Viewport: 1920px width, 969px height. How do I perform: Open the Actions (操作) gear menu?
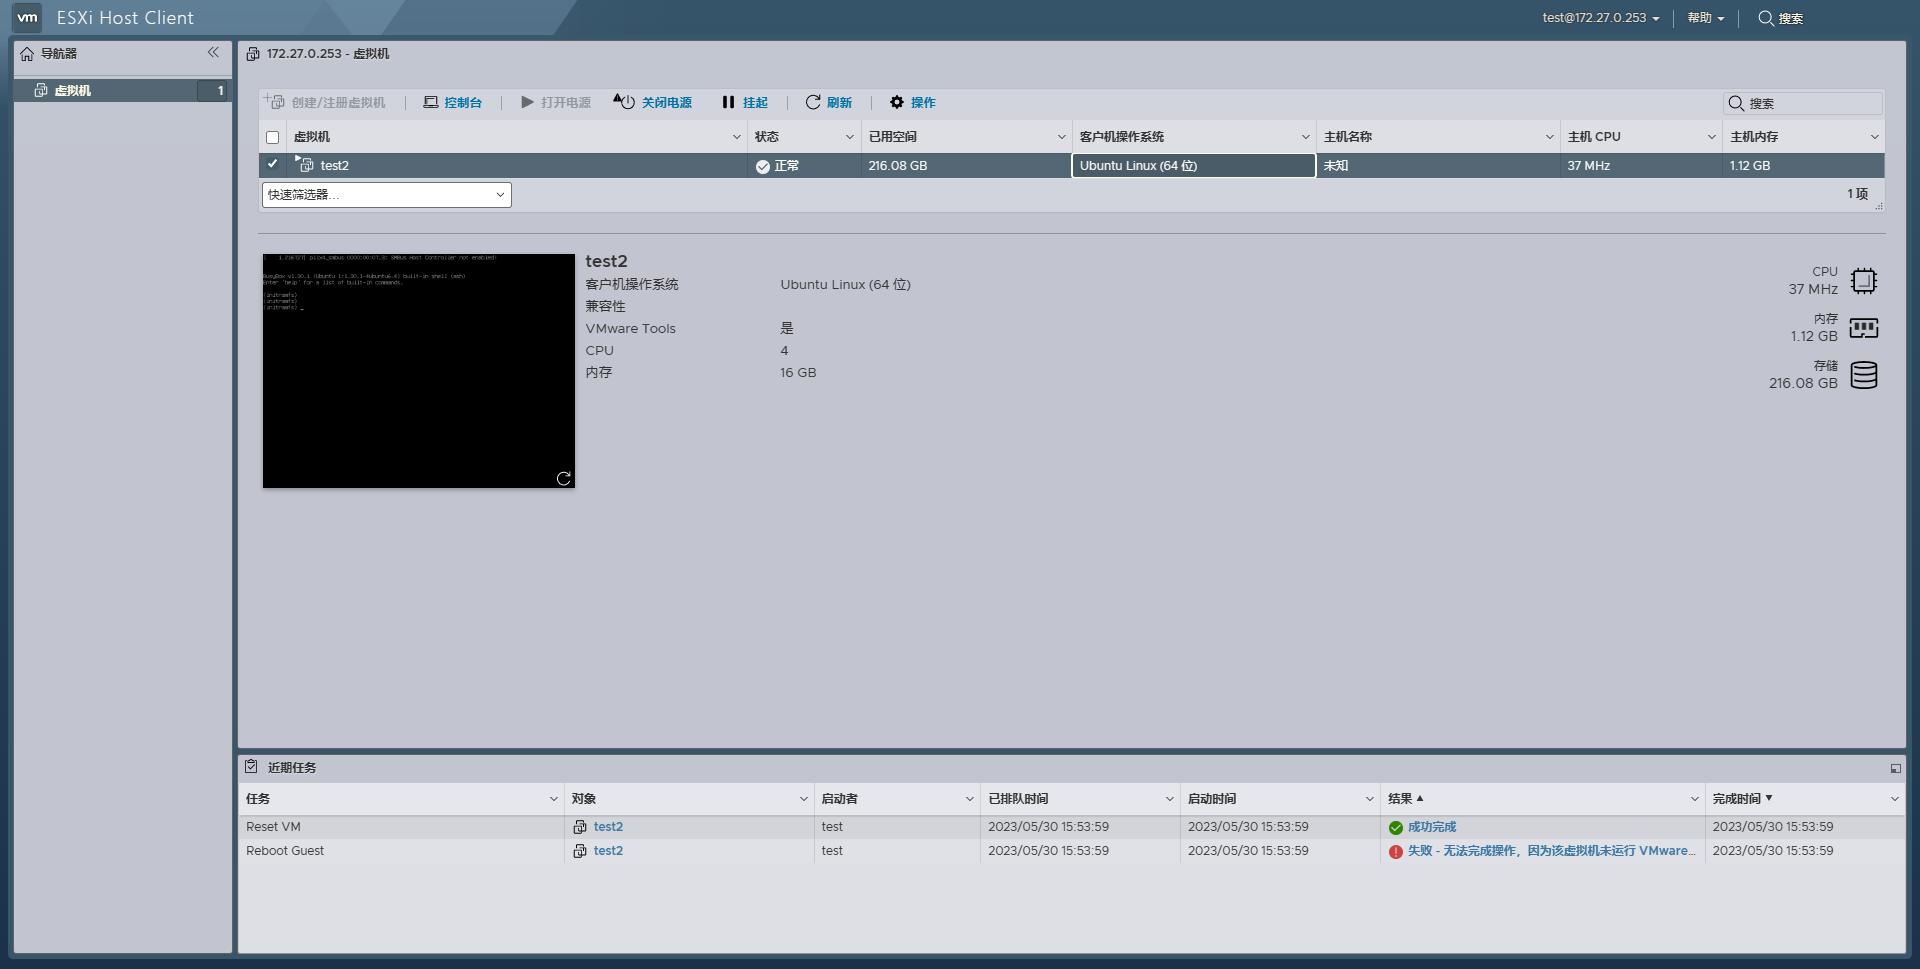[x=897, y=102]
